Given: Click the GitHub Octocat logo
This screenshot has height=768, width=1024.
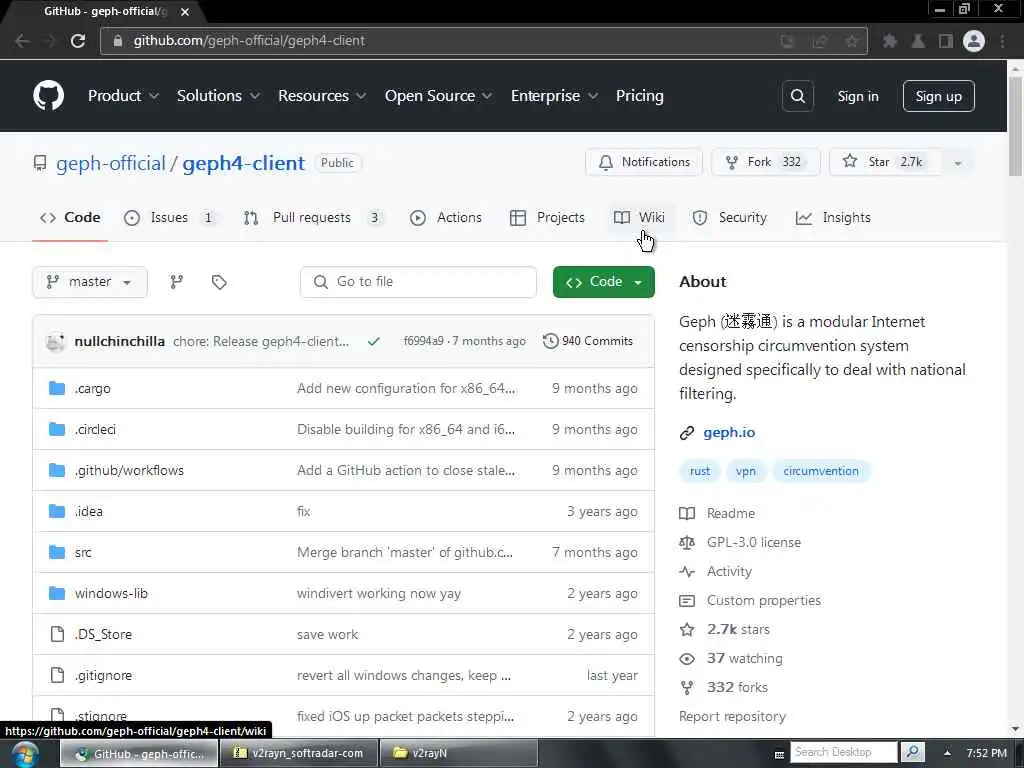Looking at the screenshot, I should point(48,96).
